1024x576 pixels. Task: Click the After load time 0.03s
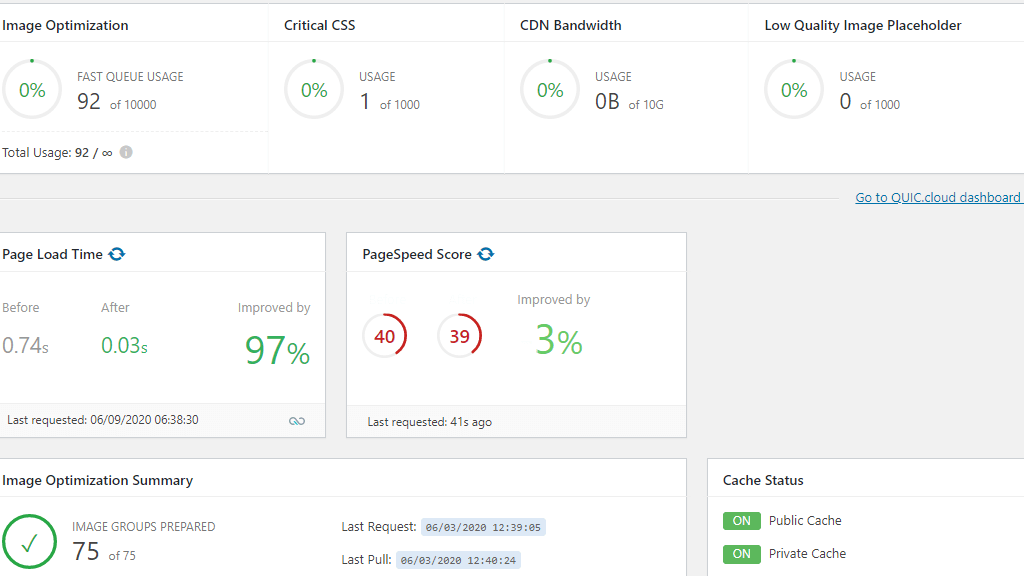point(124,345)
